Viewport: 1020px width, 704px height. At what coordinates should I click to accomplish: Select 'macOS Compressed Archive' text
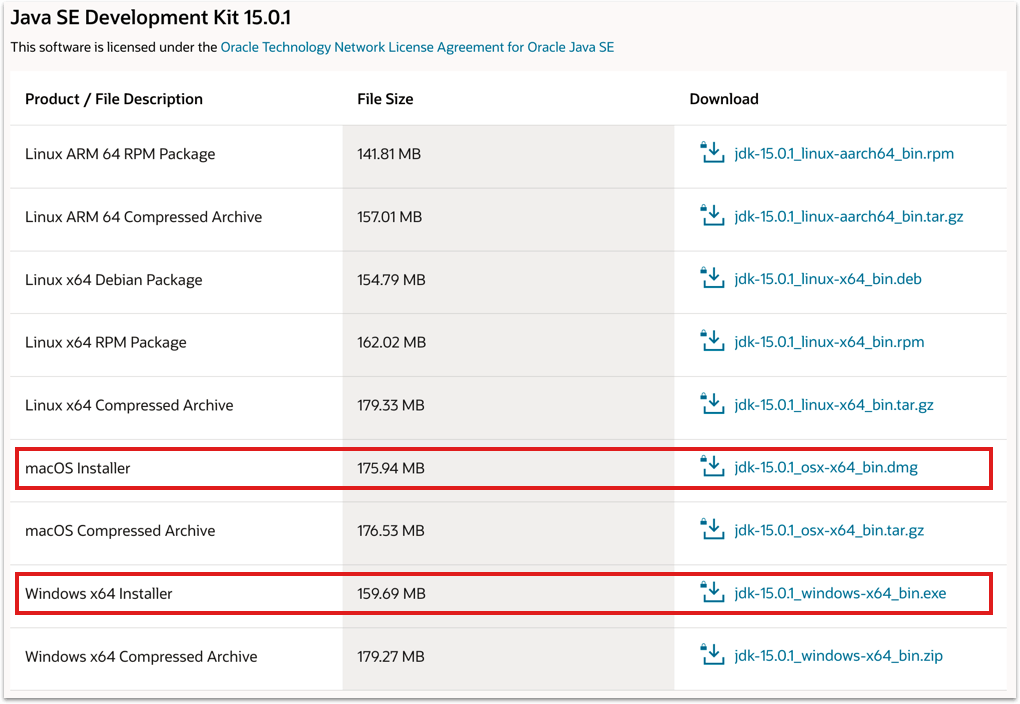pyautogui.click(x=120, y=531)
